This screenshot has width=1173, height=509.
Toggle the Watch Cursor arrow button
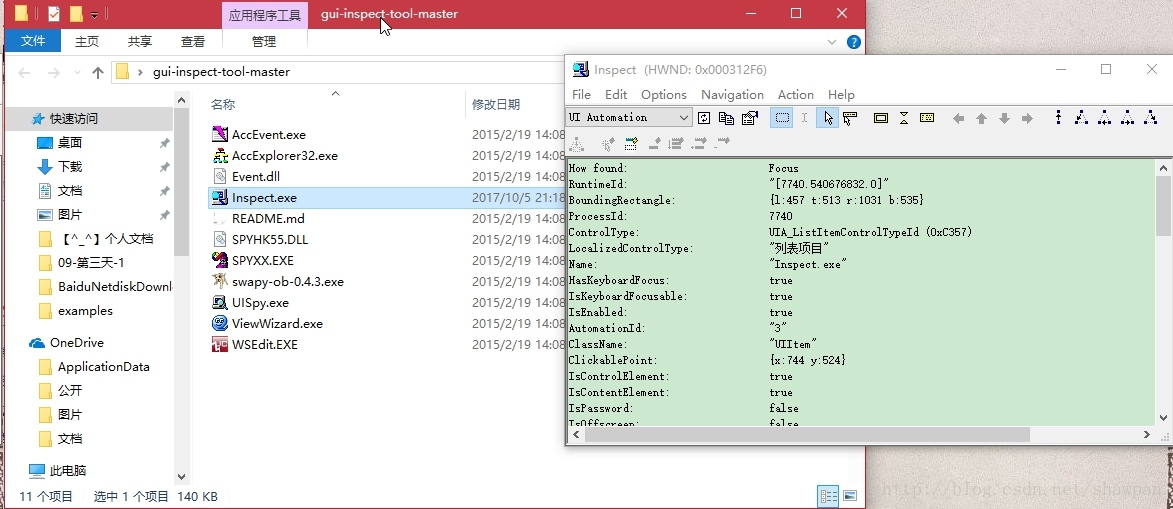pyautogui.click(x=827, y=118)
